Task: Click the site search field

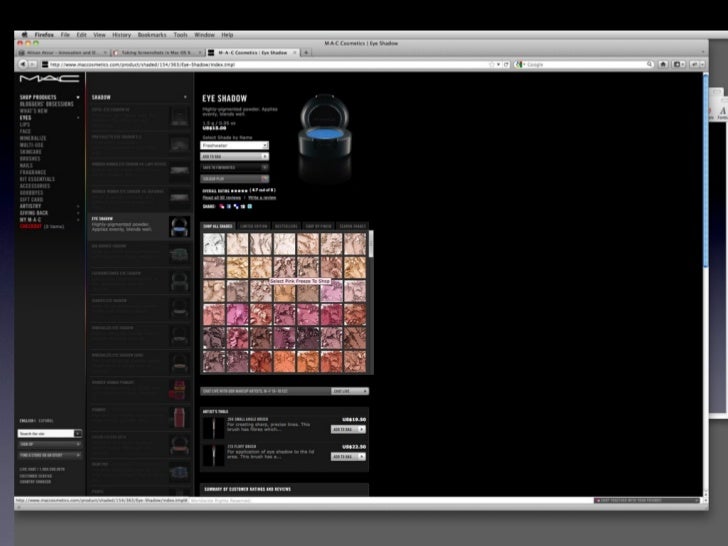Action: (x=46, y=433)
